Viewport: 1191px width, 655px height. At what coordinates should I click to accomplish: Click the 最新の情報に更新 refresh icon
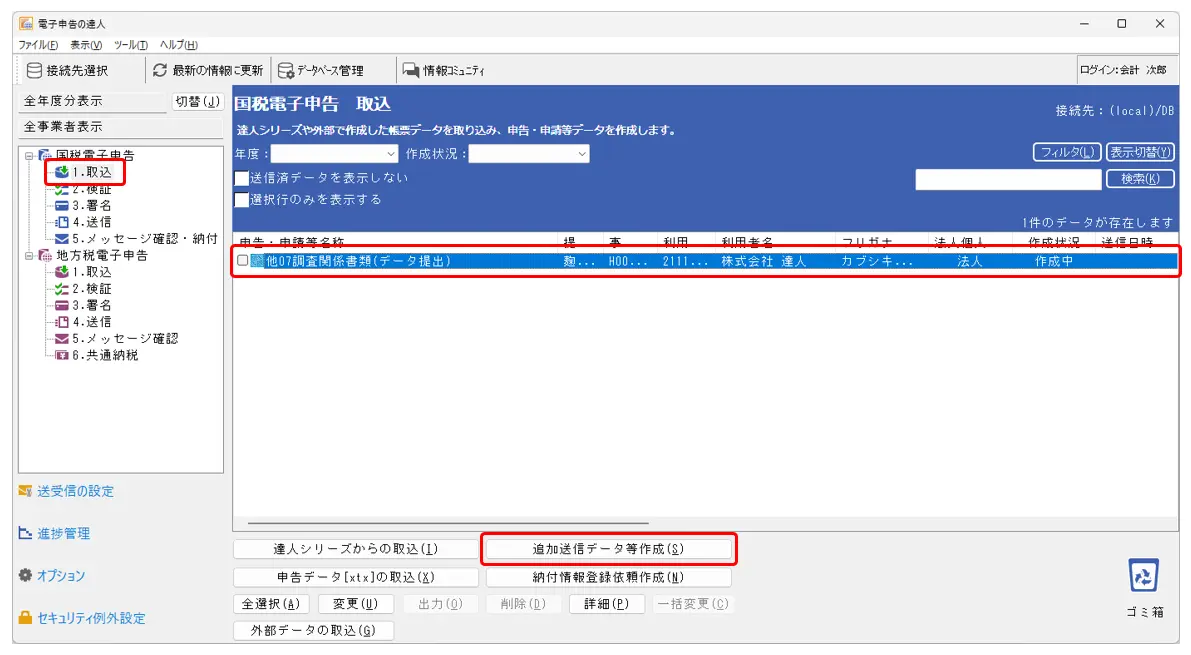[x=160, y=70]
